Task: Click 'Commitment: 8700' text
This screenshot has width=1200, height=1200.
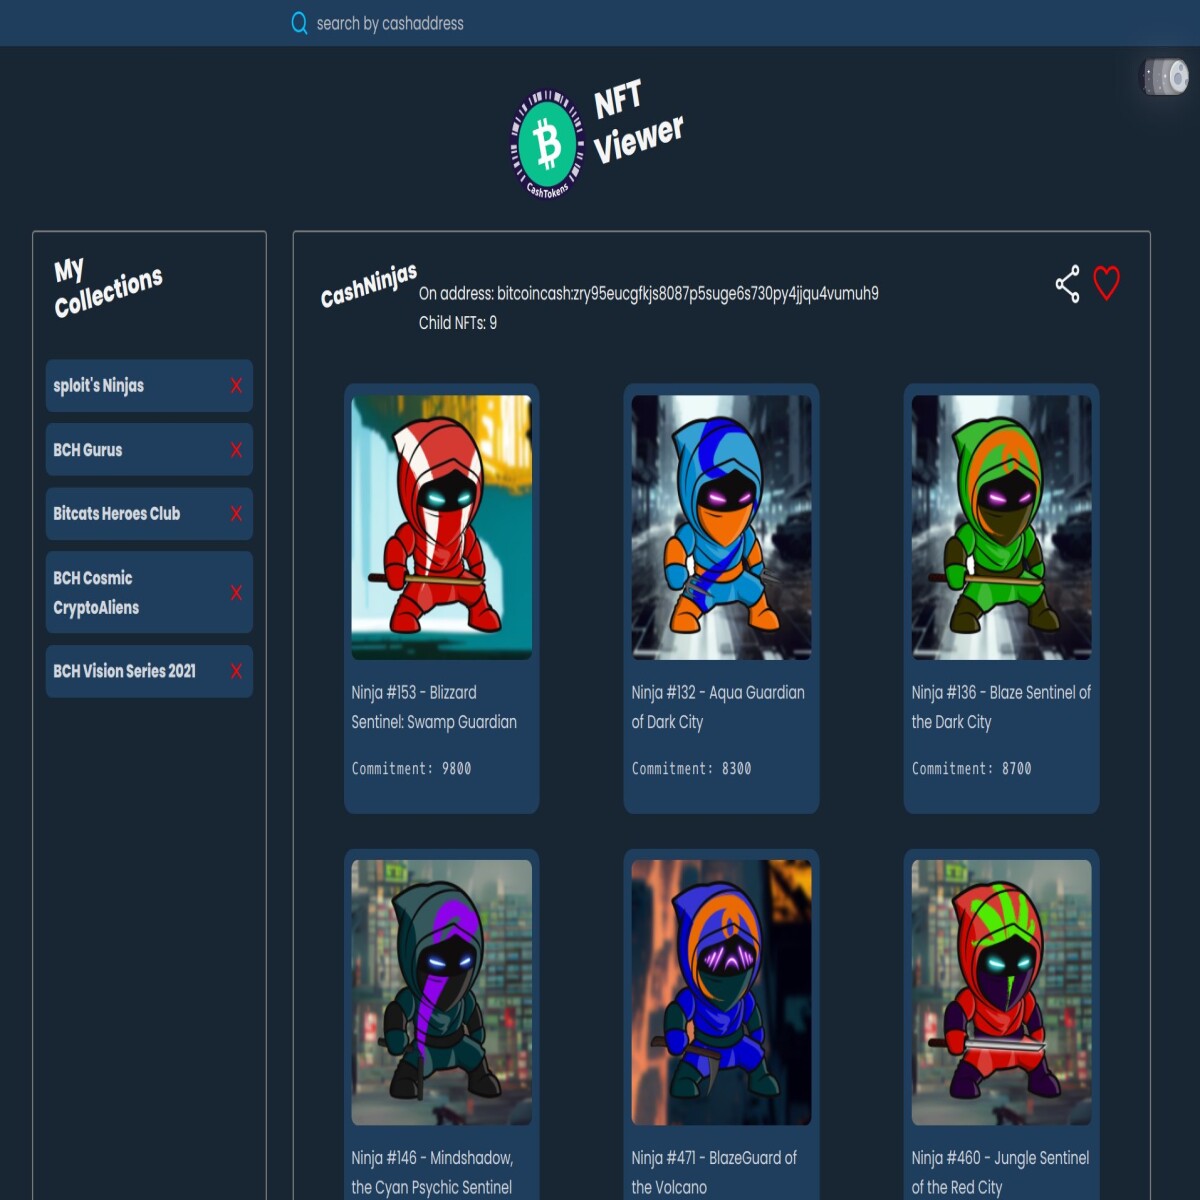Action: point(971,768)
